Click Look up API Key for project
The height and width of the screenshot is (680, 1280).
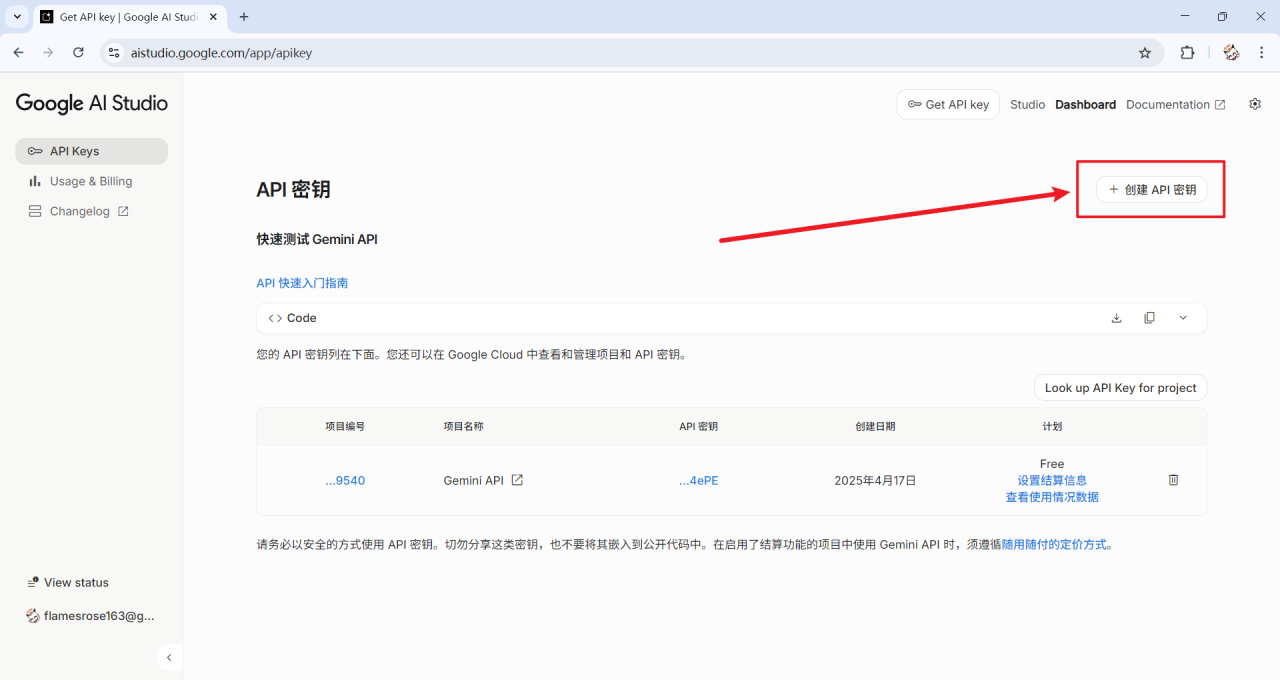1120,388
